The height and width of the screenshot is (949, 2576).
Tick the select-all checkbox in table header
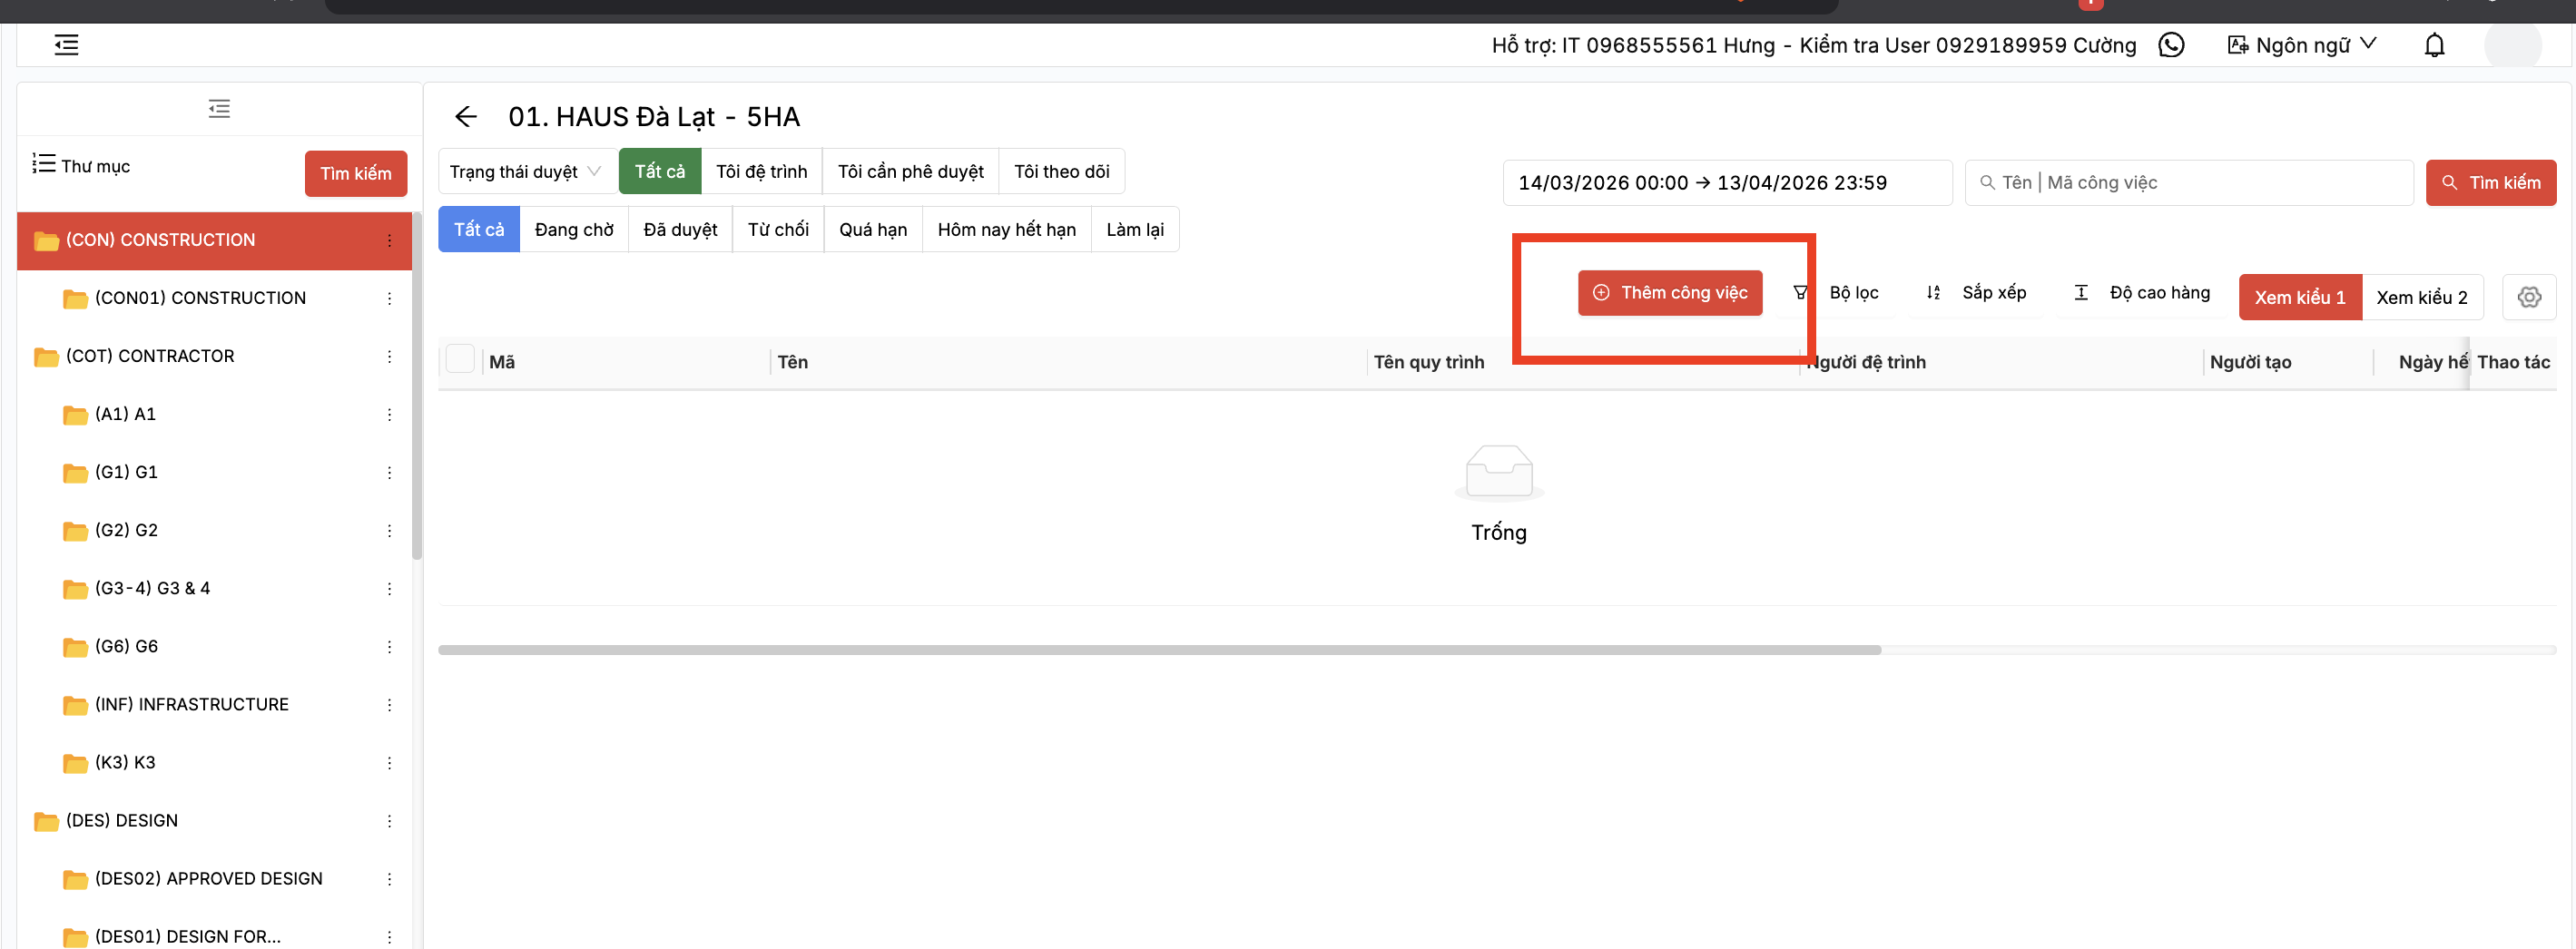[460, 359]
